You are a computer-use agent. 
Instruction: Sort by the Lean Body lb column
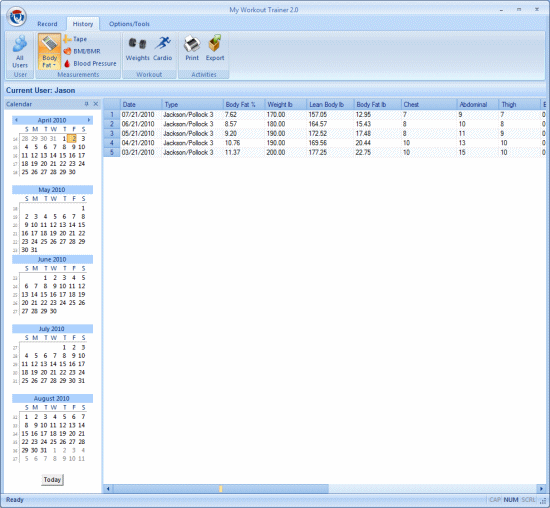(x=330, y=105)
